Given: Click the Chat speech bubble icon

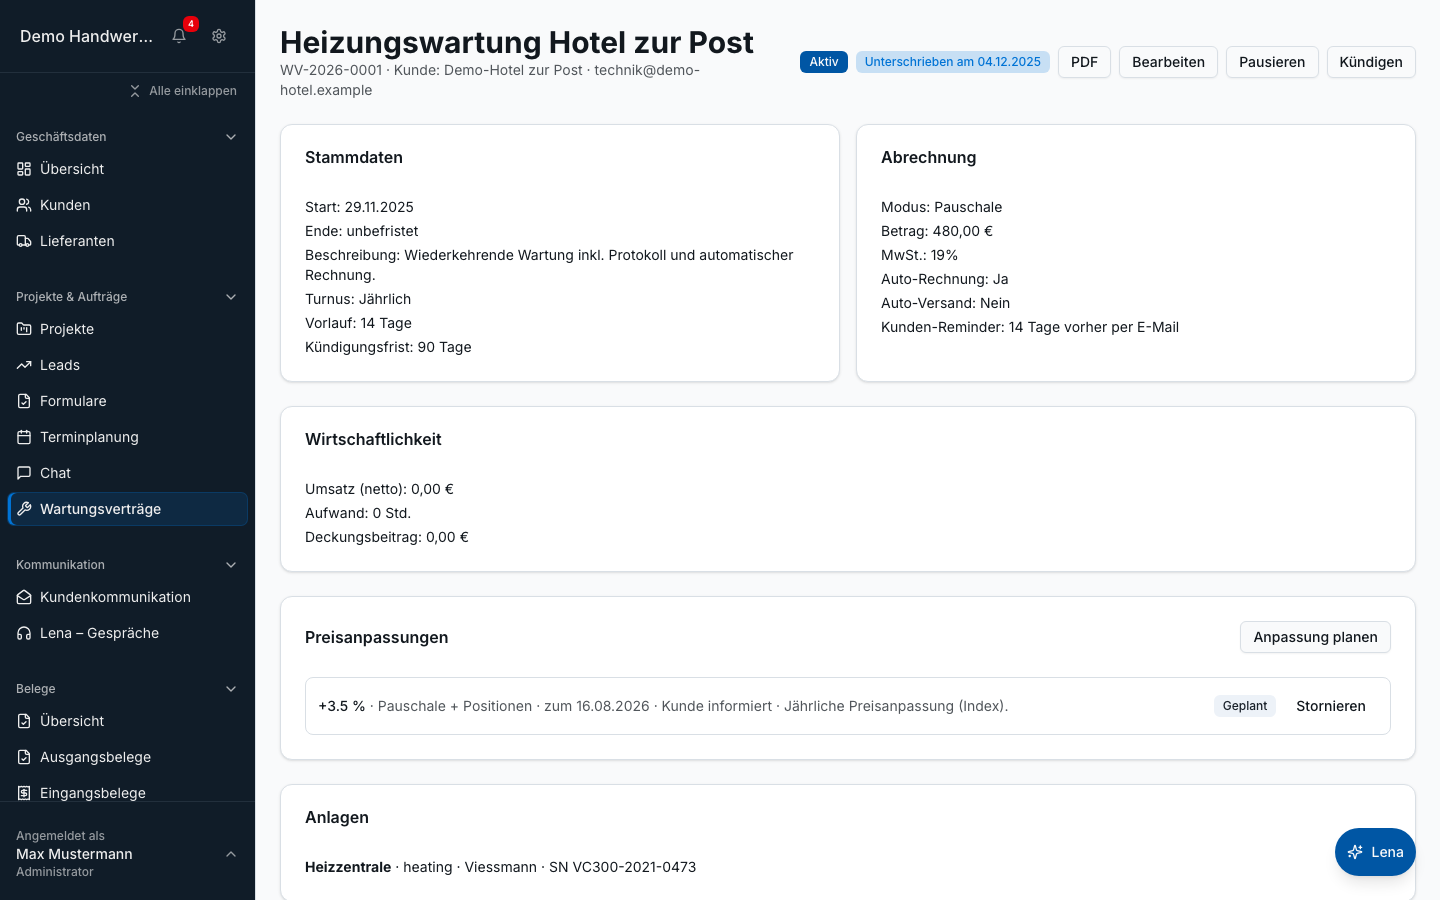Looking at the screenshot, I should tap(24, 473).
